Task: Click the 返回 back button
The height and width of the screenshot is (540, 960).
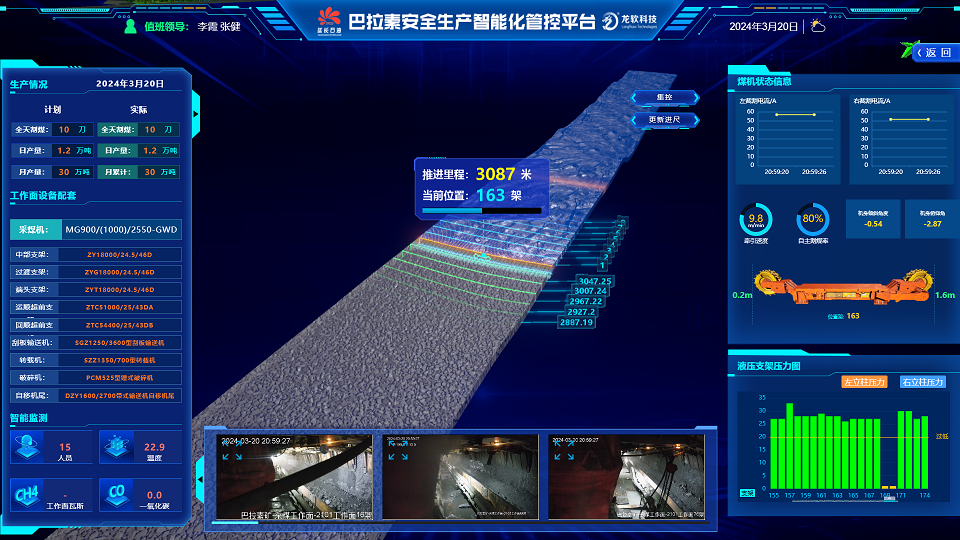Action: [x=932, y=52]
